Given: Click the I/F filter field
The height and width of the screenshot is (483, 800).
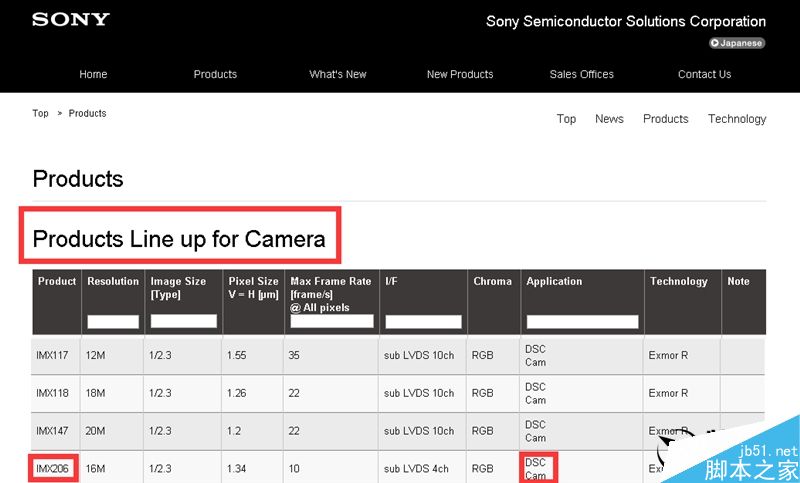Looking at the screenshot, I should [423, 322].
